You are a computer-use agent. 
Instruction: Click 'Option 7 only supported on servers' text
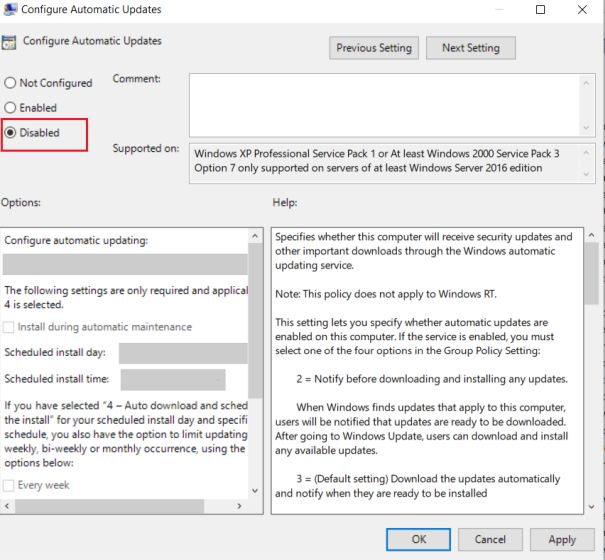coord(368,168)
